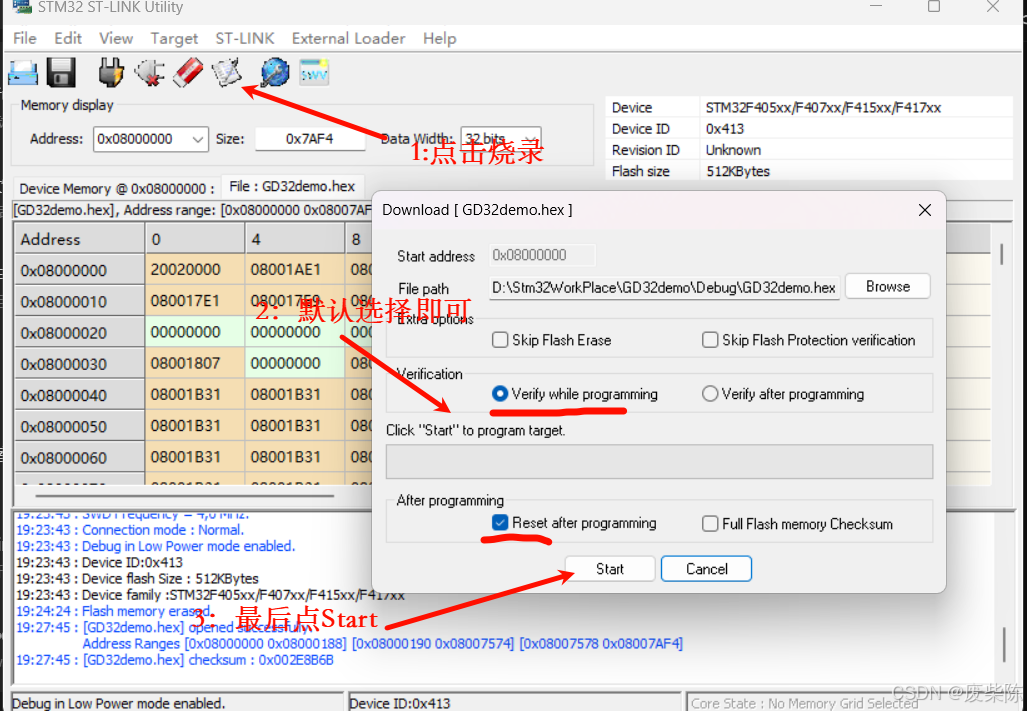This screenshot has width=1027, height=711.
Task: Click memory cell 08001807
Action: tap(195, 363)
